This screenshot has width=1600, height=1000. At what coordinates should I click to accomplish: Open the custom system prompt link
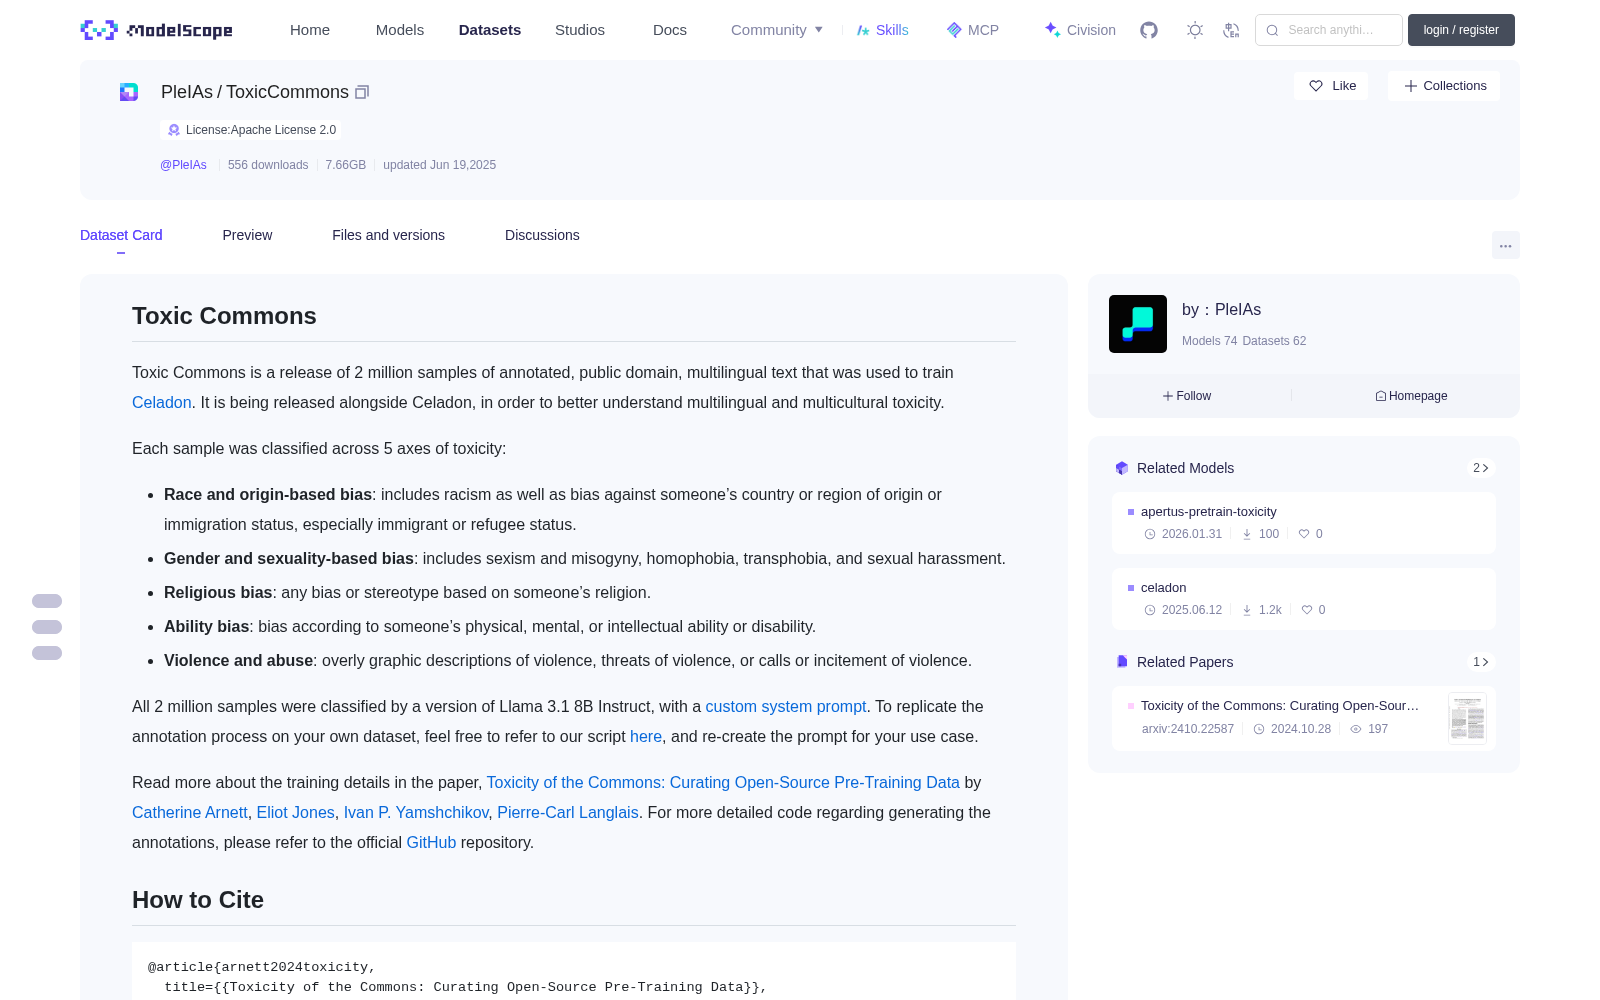(x=786, y=706)
